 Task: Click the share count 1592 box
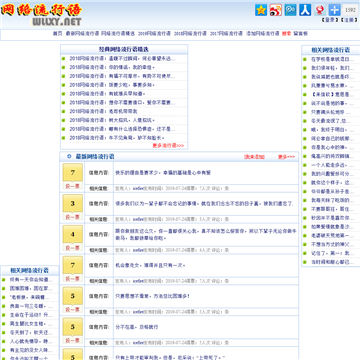point(350,10)
